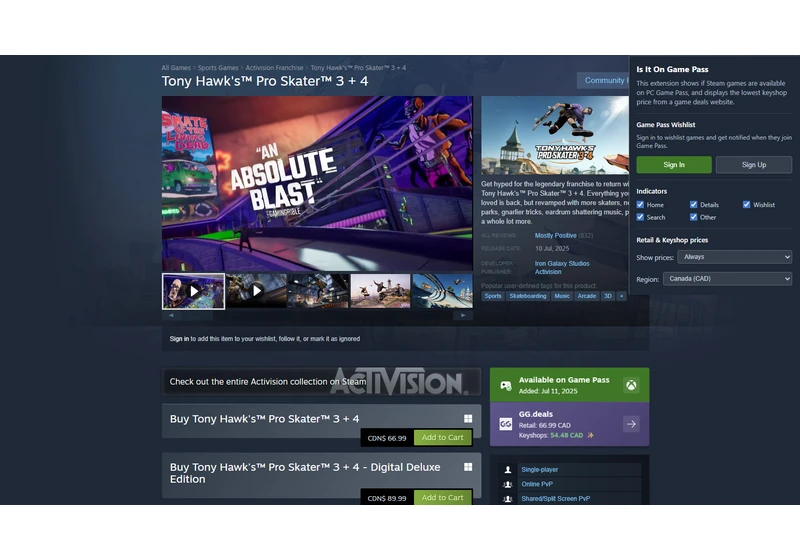The height and width of the screenshot is (560, 800).
Task: Toggle the Other indicator checkbox
Action: (x=693, y=217)
